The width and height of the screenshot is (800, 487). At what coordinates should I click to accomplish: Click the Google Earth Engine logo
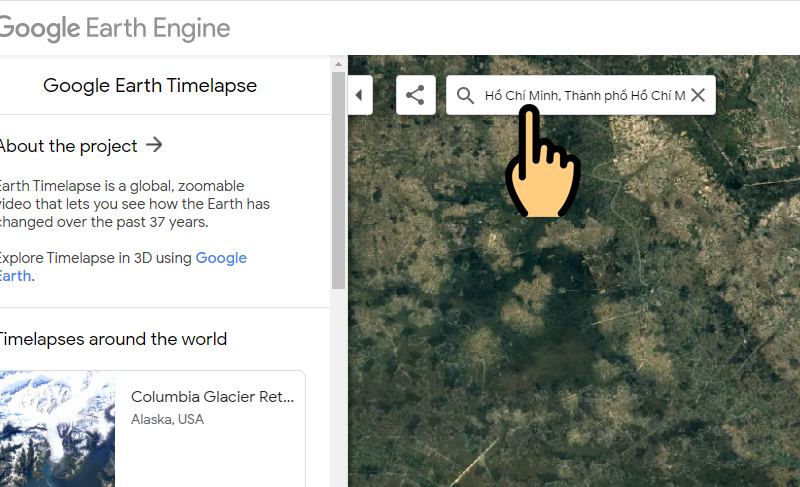(114, 28)
